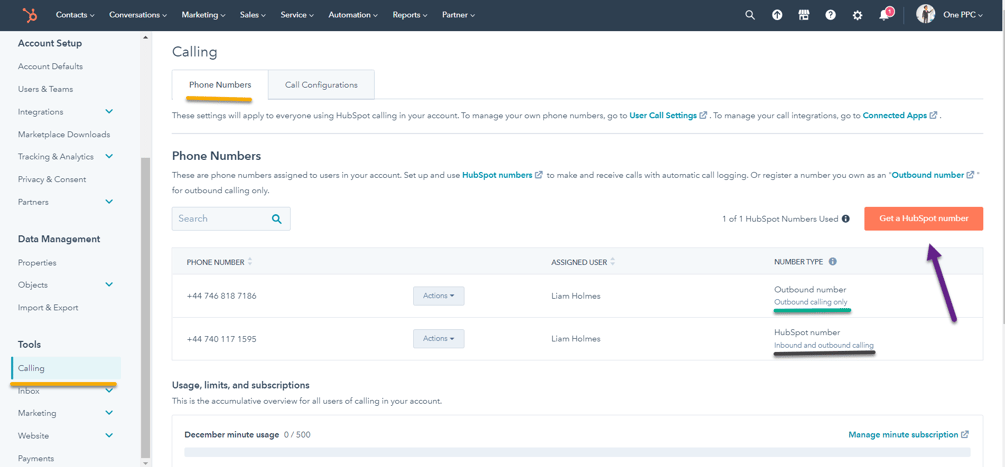Open the notifications bell
The width and height of the screenshot is (1005, 467).
[885, 15]
